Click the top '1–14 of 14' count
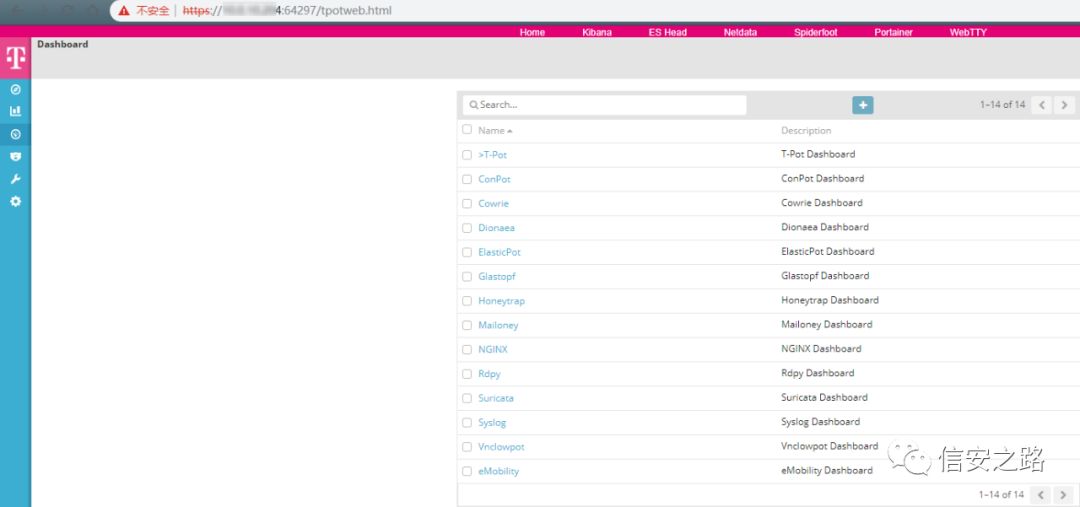Image resolution: width=1080 pixels, height=507 pixels. point(1003,105)
